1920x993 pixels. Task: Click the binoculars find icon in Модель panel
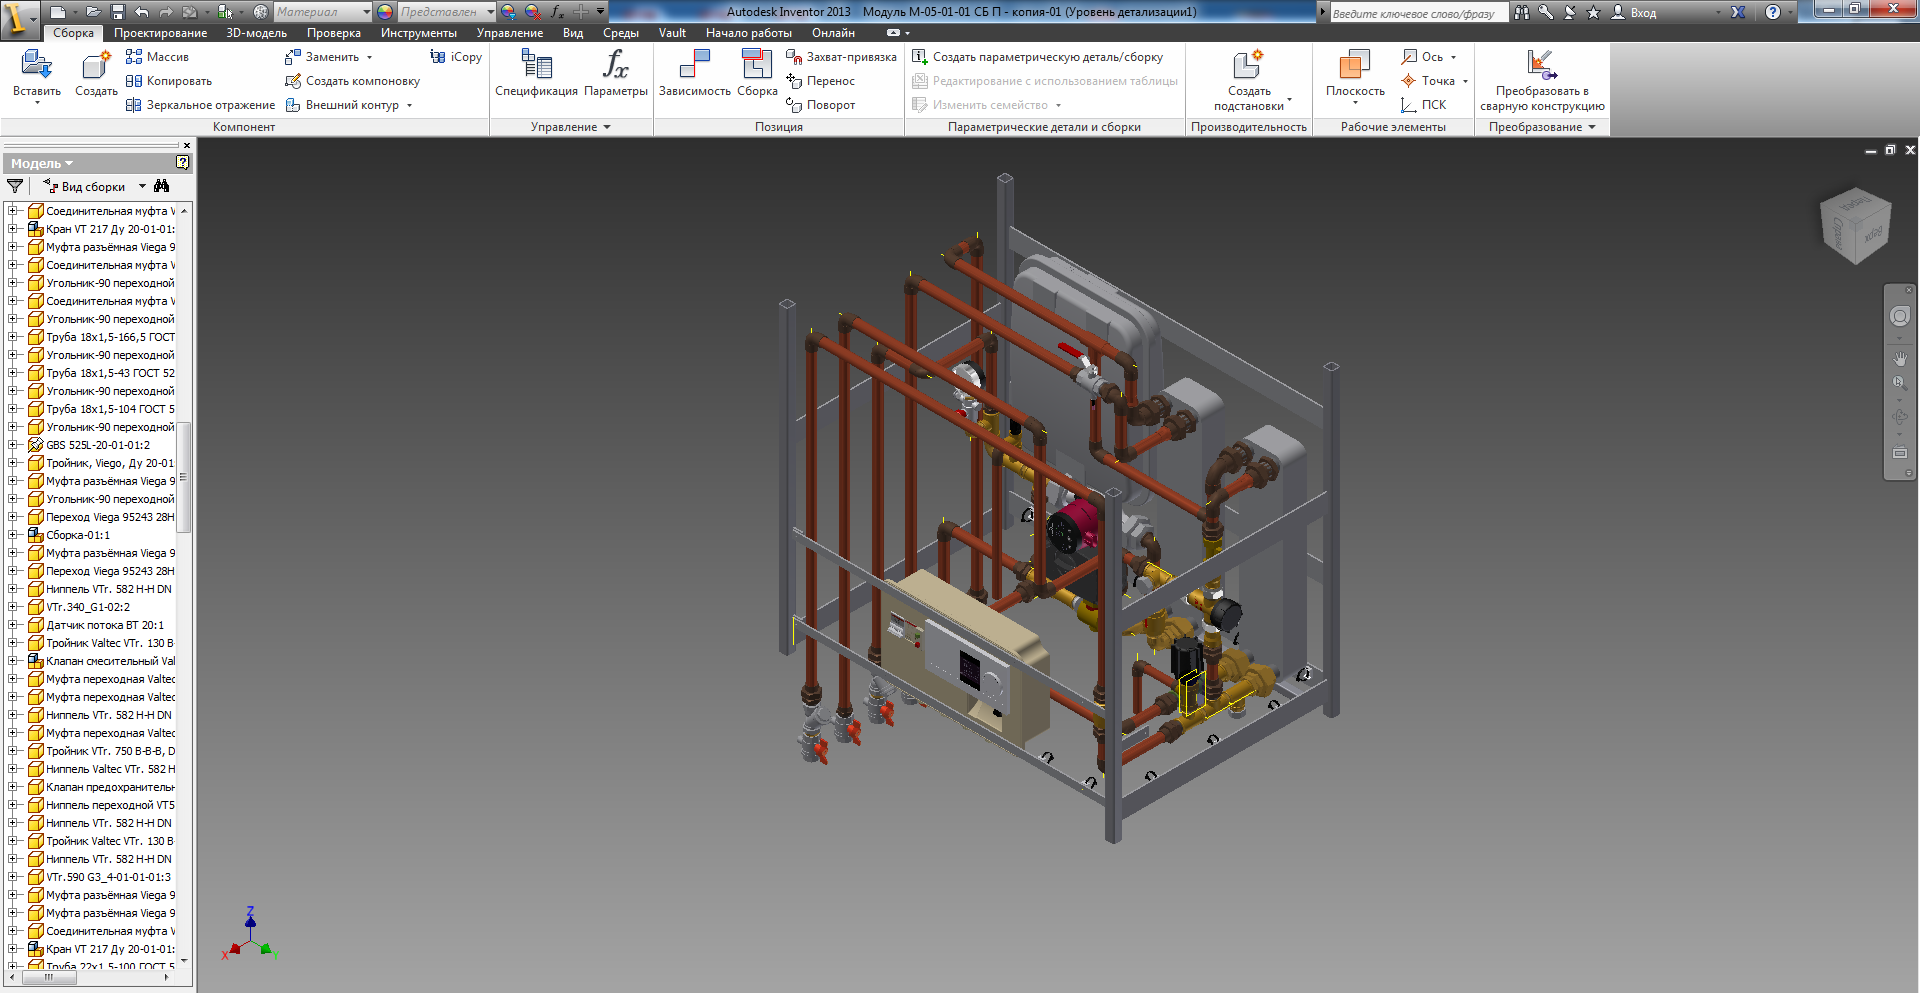pos(162,186)
